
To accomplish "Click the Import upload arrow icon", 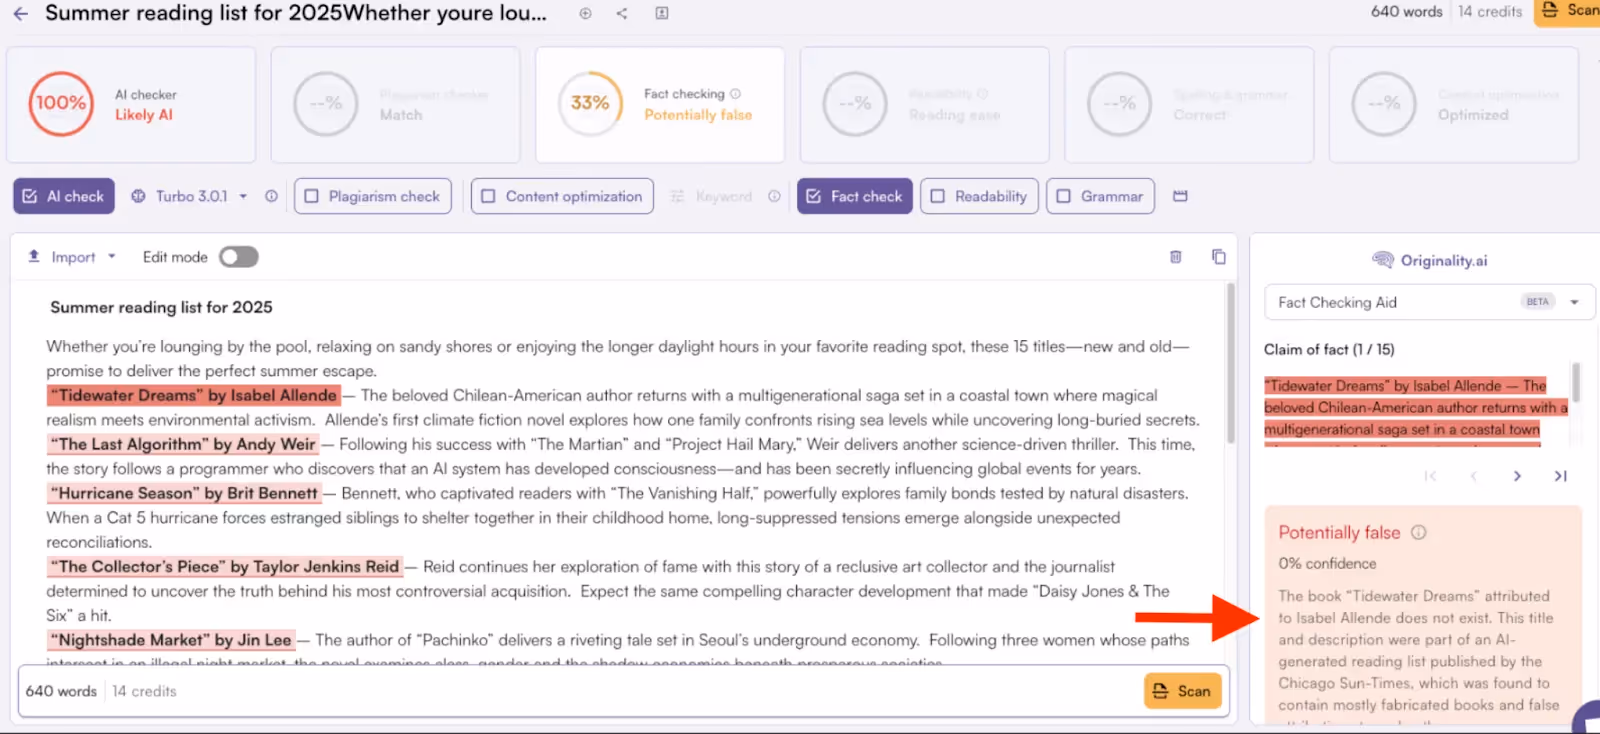I will click(34, 256).
